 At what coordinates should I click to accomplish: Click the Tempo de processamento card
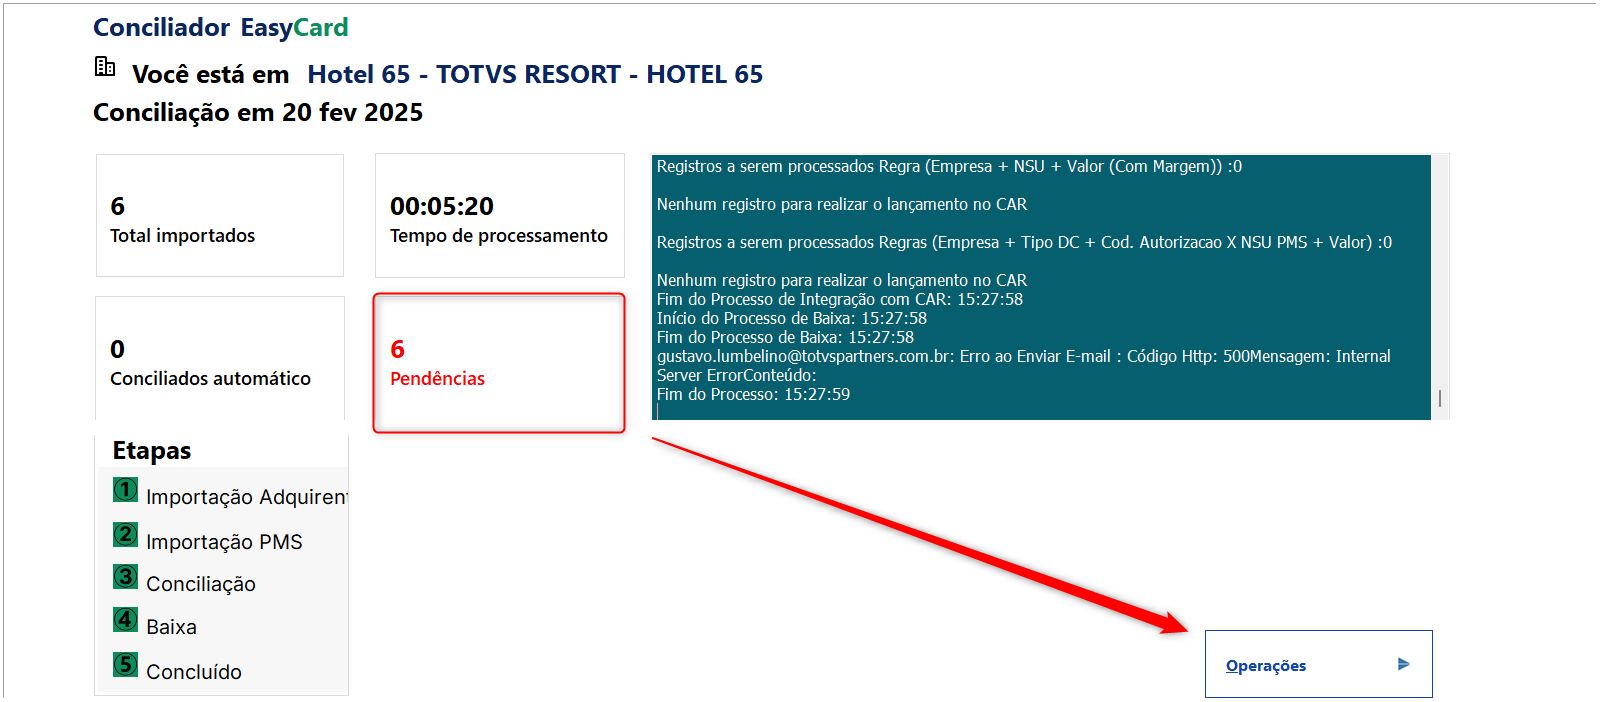click(x=500, y=215)
